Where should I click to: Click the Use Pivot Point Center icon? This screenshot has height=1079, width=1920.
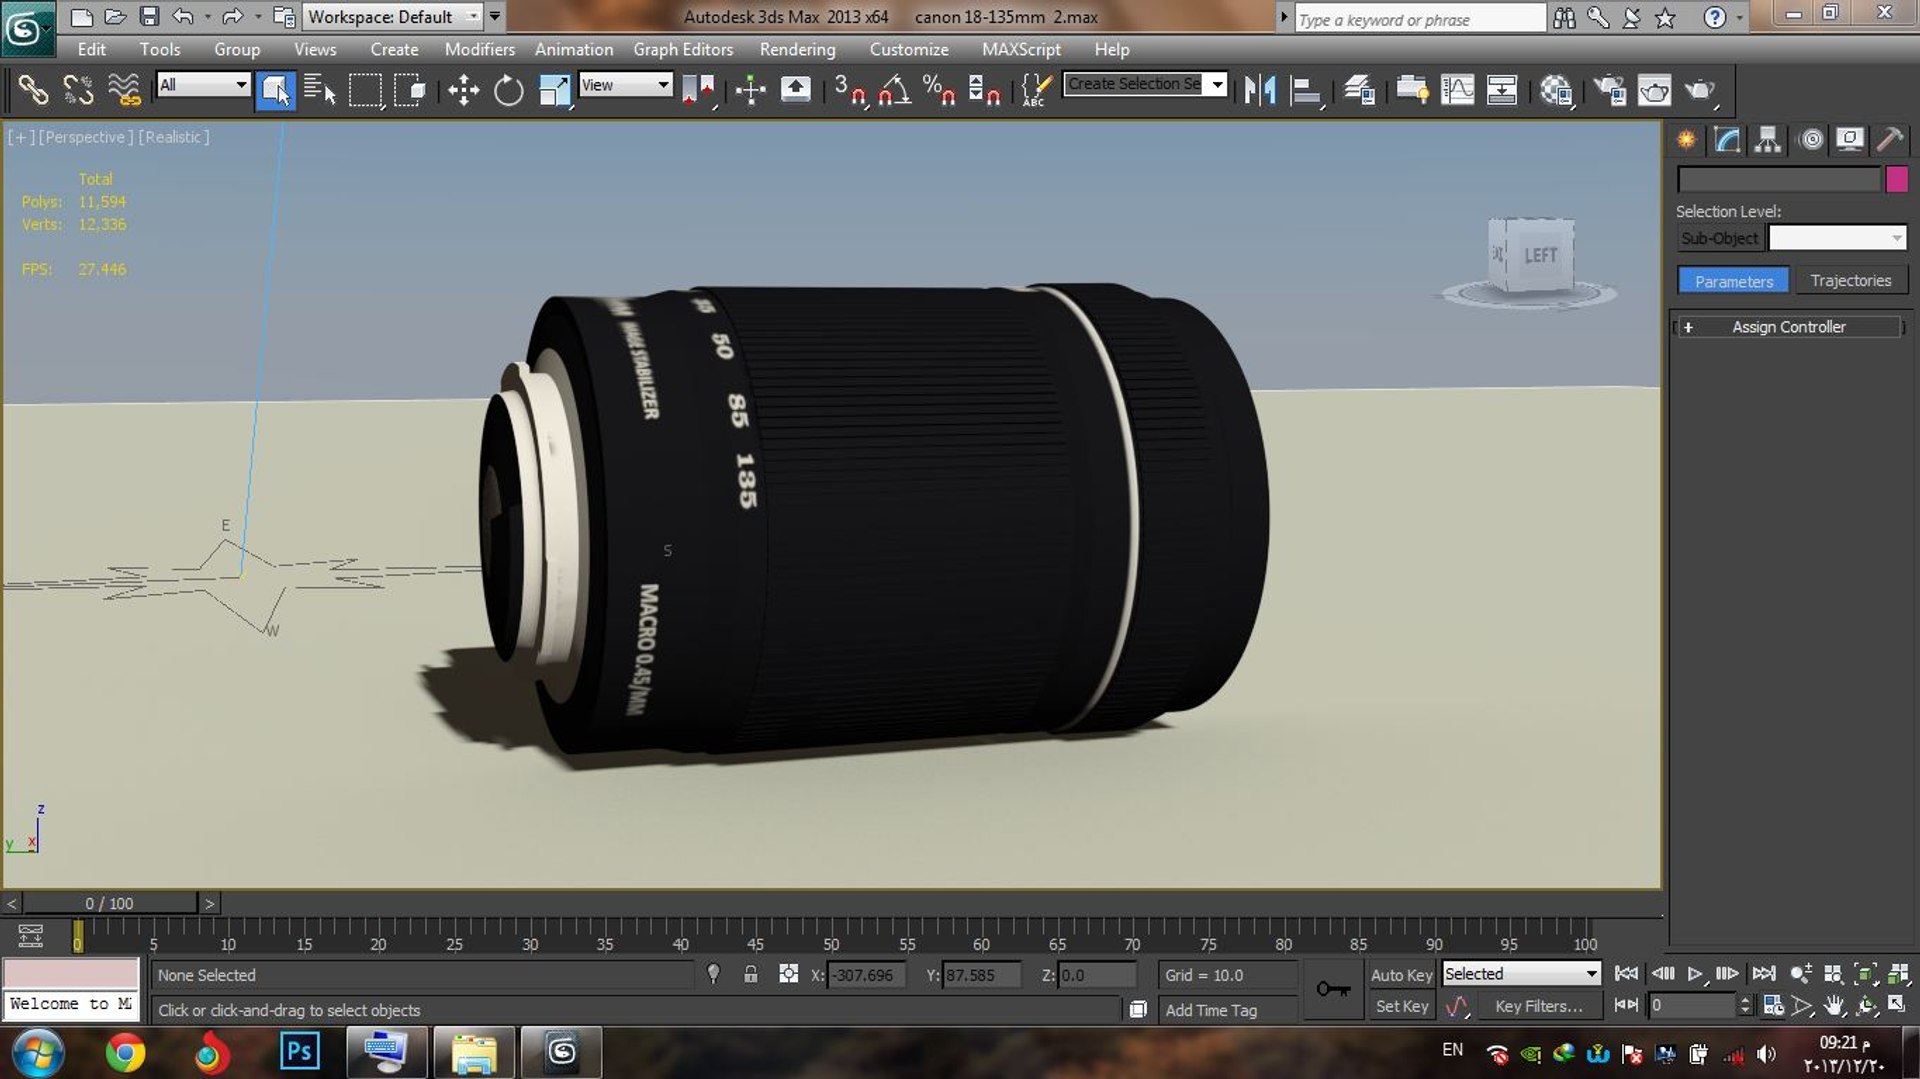[698, 90]
